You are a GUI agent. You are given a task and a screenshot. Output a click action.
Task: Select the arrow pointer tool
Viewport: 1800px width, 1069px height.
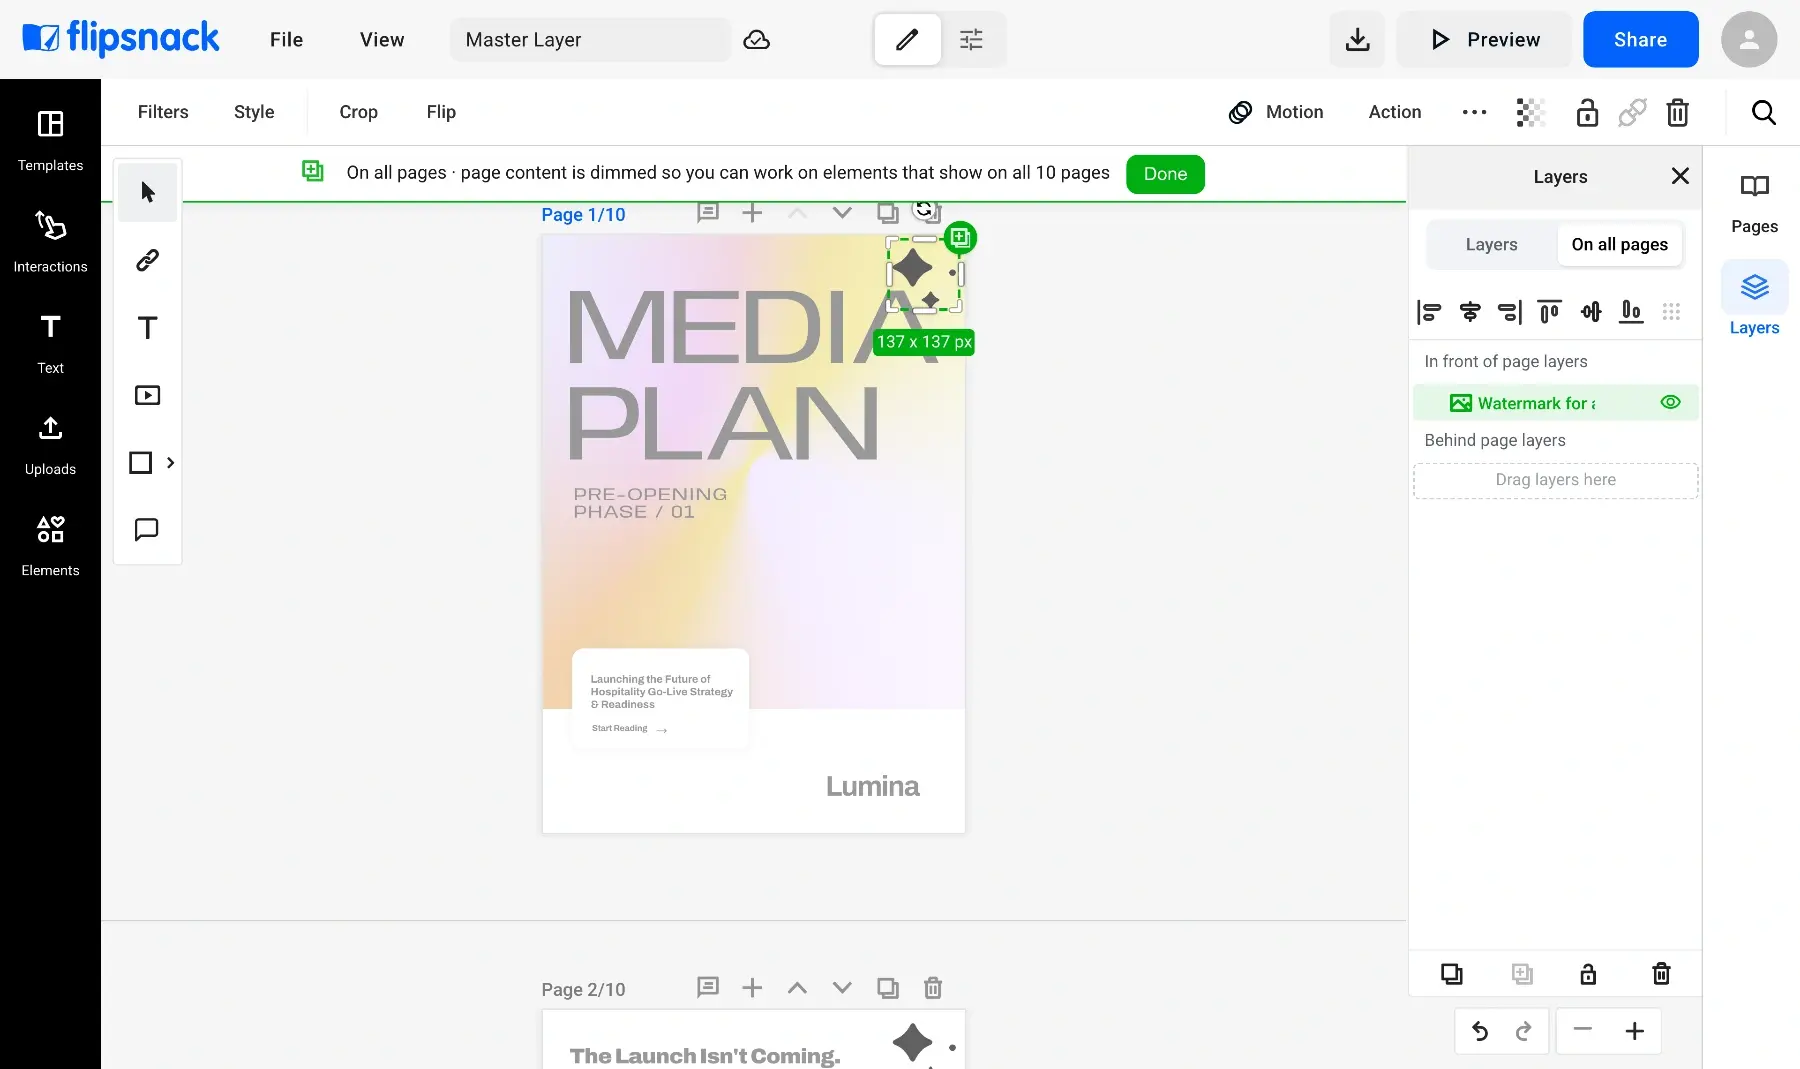coord(148,192)
